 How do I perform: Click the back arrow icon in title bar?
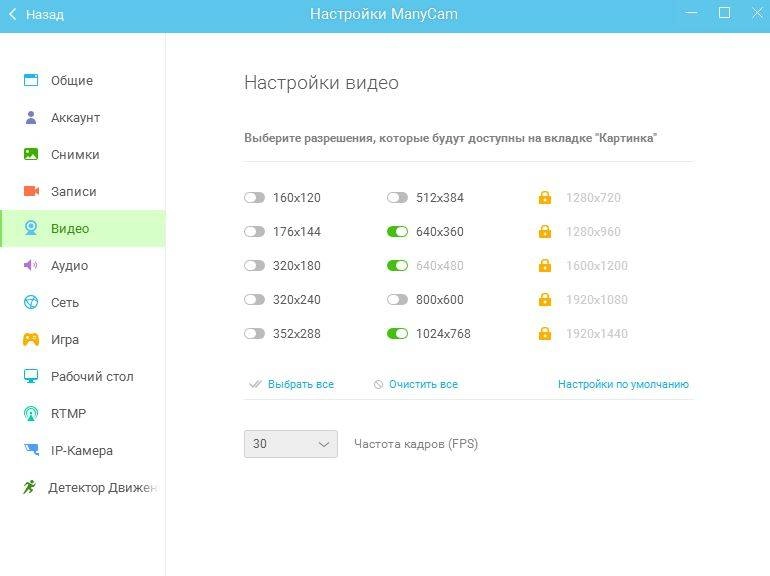point(13,14)
